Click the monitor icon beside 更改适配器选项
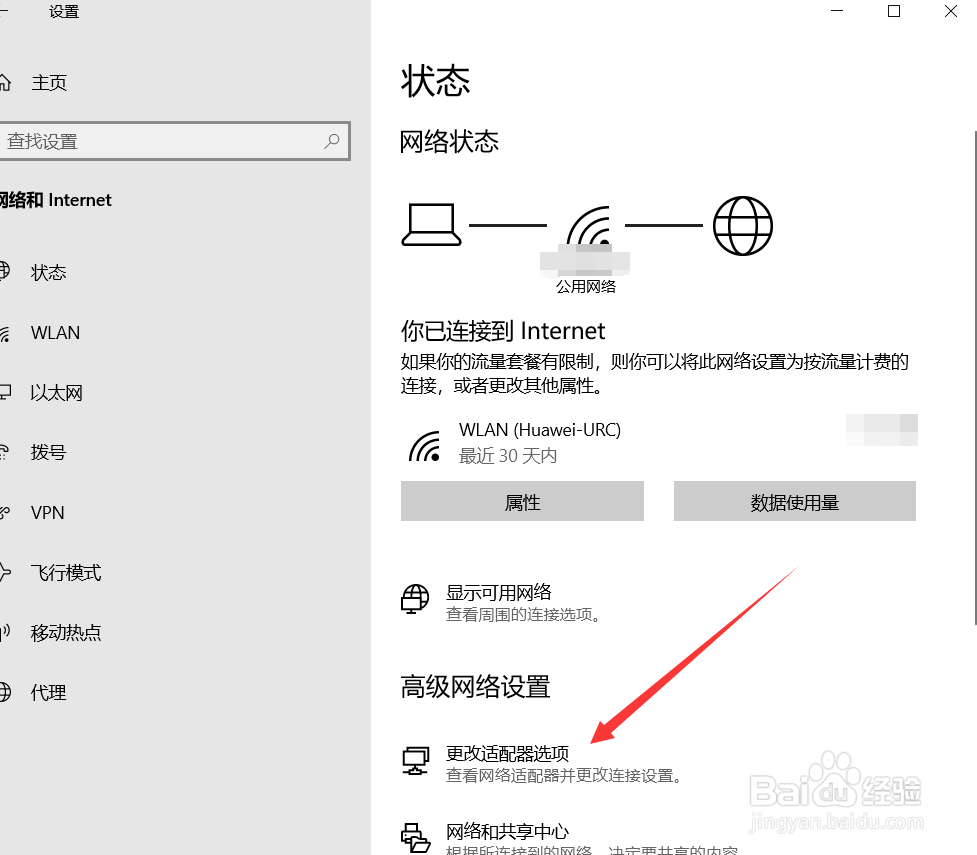This screenshot has height=855, width=977. 414,760
